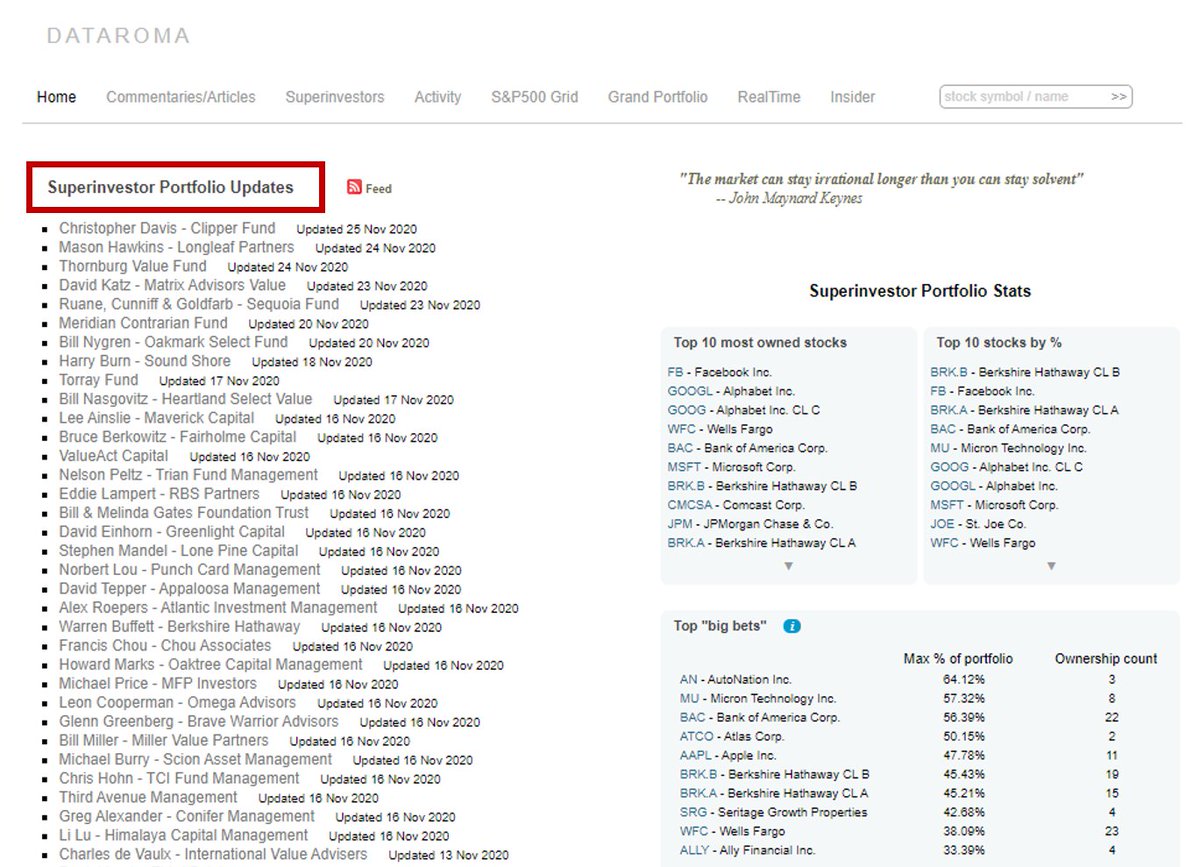The image size is (1200, 867).
Task: Open Bill Nygren - Oakmark Select Fund
Action: [x=174, y=342]
